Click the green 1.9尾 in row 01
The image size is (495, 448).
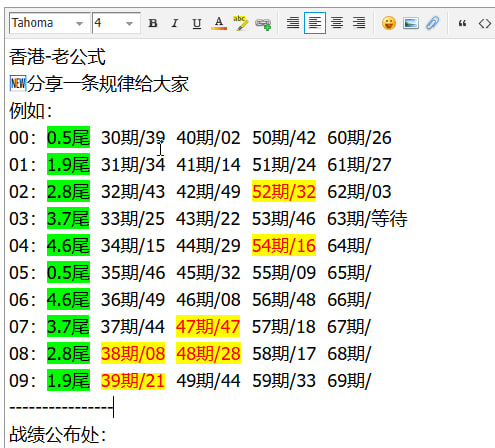tap(68, 164)
